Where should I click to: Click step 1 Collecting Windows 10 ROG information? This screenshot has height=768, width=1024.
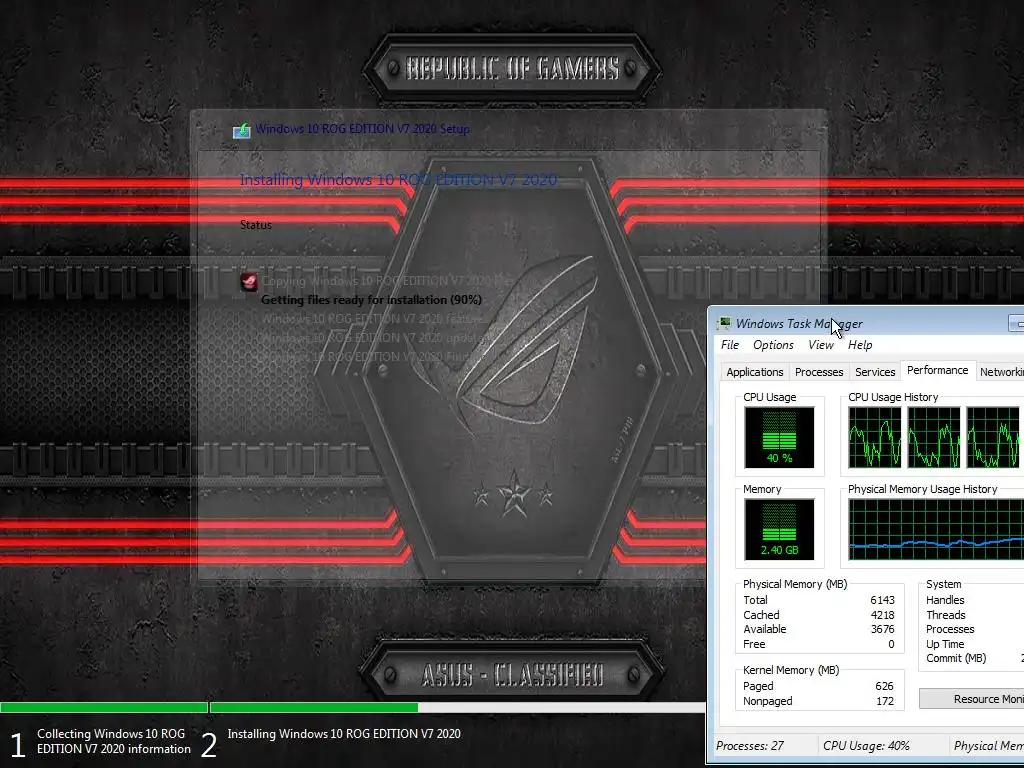[x=101, y=742]
